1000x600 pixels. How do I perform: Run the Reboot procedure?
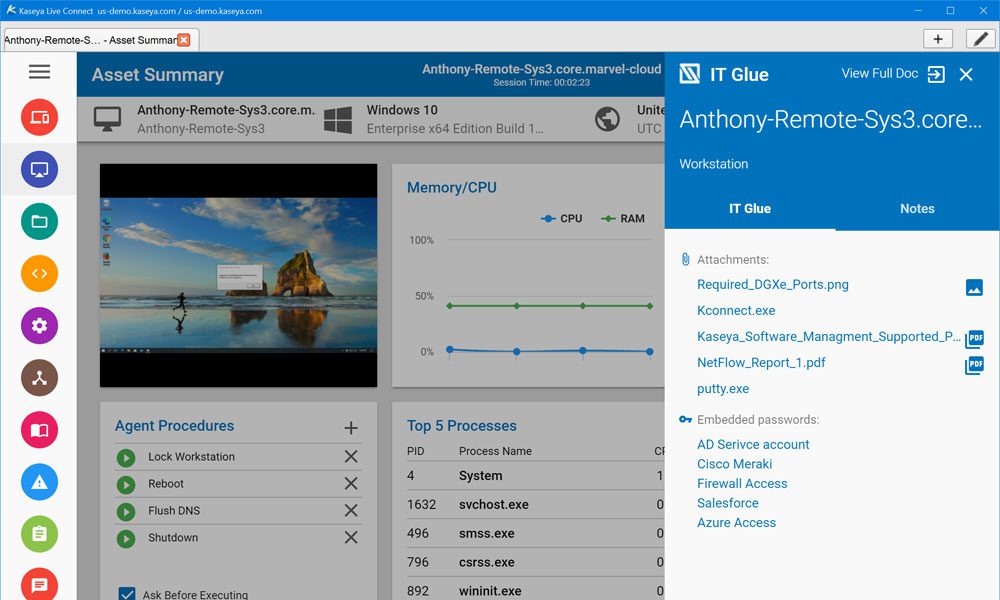(126, 485)
